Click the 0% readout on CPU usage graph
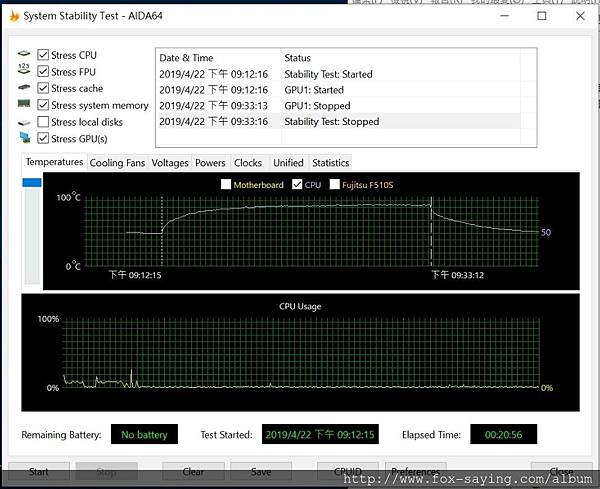Screen dimensions: 600x489 [547, 388]
